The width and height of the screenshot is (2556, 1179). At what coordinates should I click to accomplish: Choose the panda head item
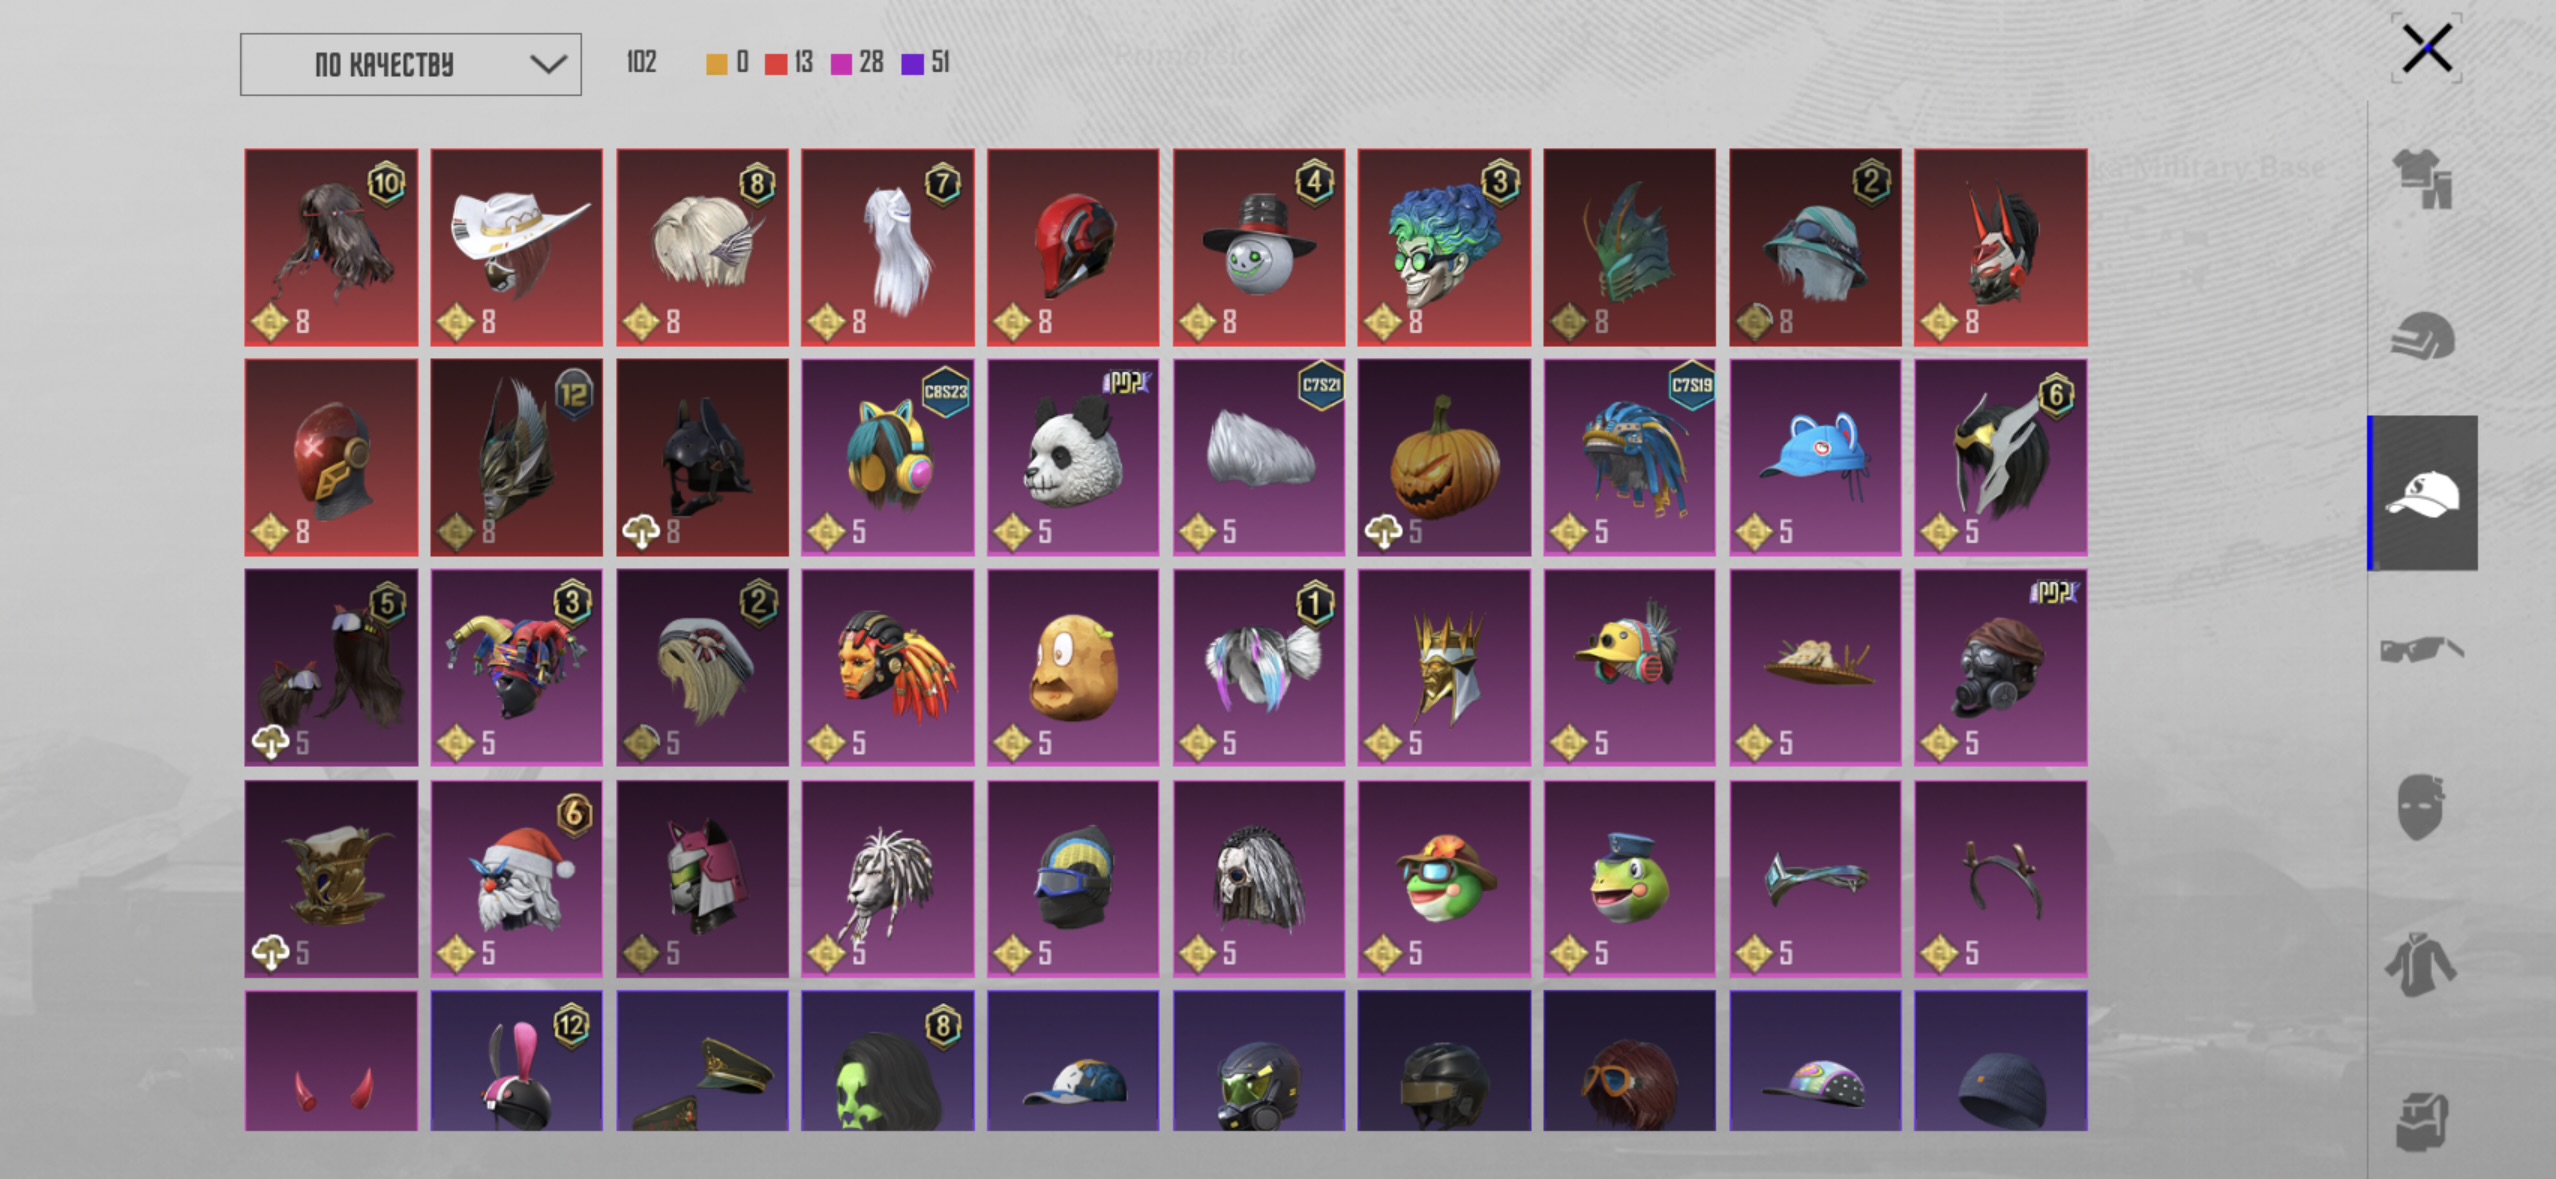1073,457
